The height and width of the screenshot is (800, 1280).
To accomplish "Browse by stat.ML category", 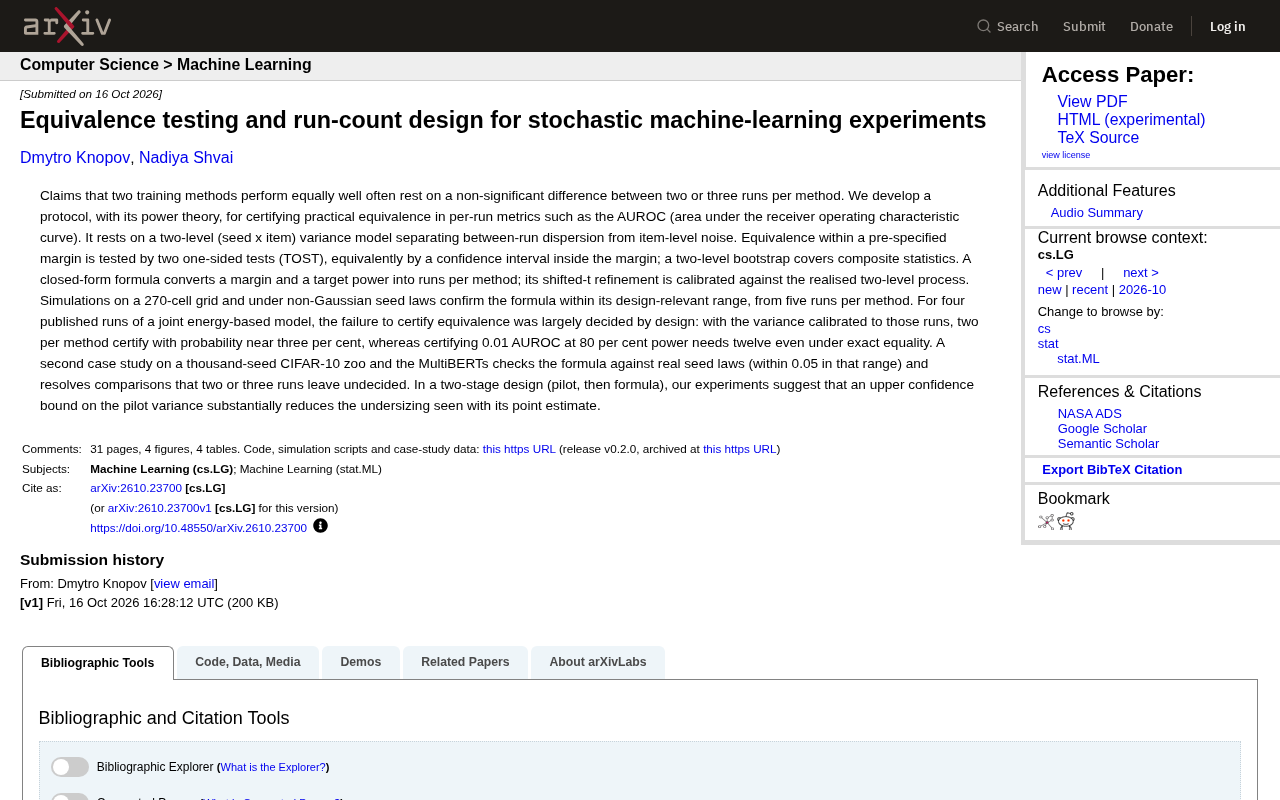I will (x=1078, y=359).
